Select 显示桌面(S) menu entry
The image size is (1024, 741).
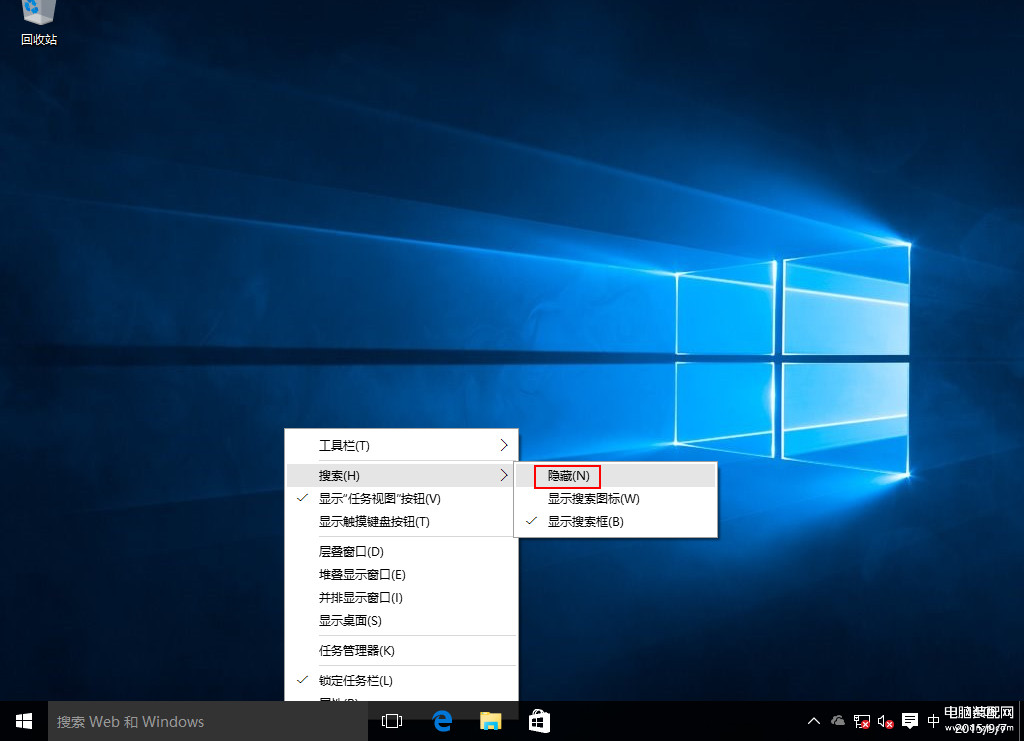point(402,621)
